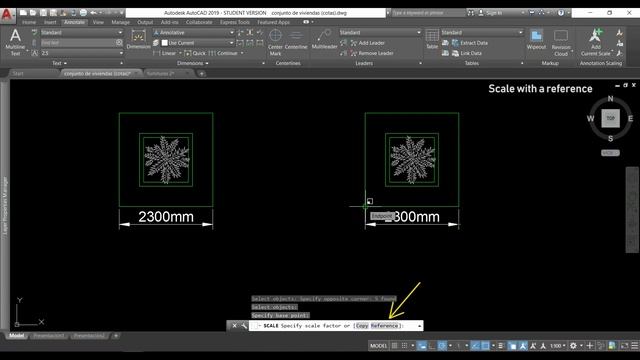Open the View ribbon tab
The height and width of the screenshot is (360, 640).
[98, 22]
